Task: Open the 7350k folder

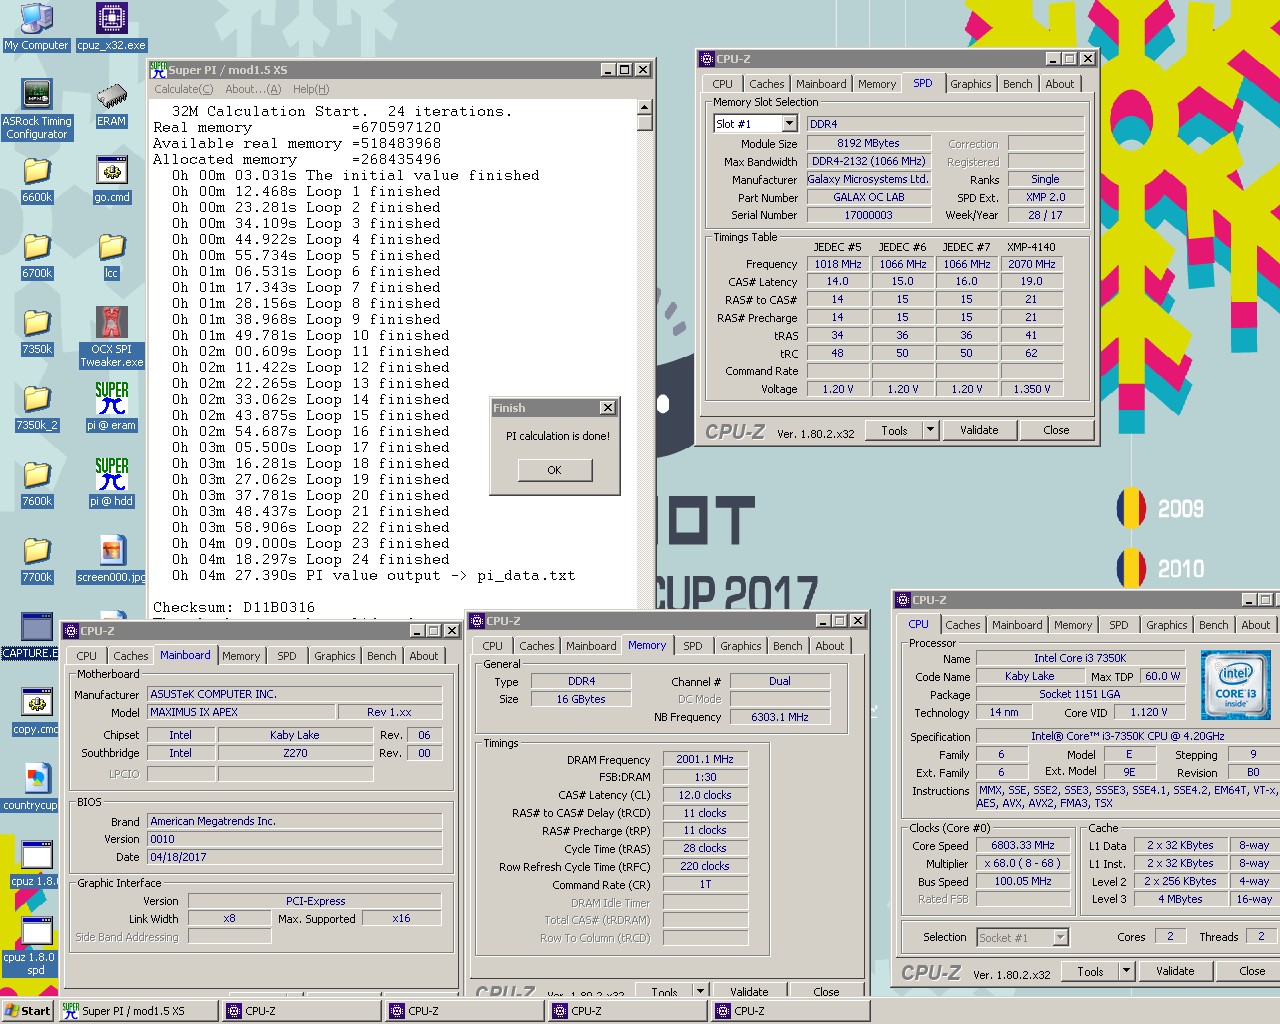Action: pyautogui.click(x=37, y=332)
